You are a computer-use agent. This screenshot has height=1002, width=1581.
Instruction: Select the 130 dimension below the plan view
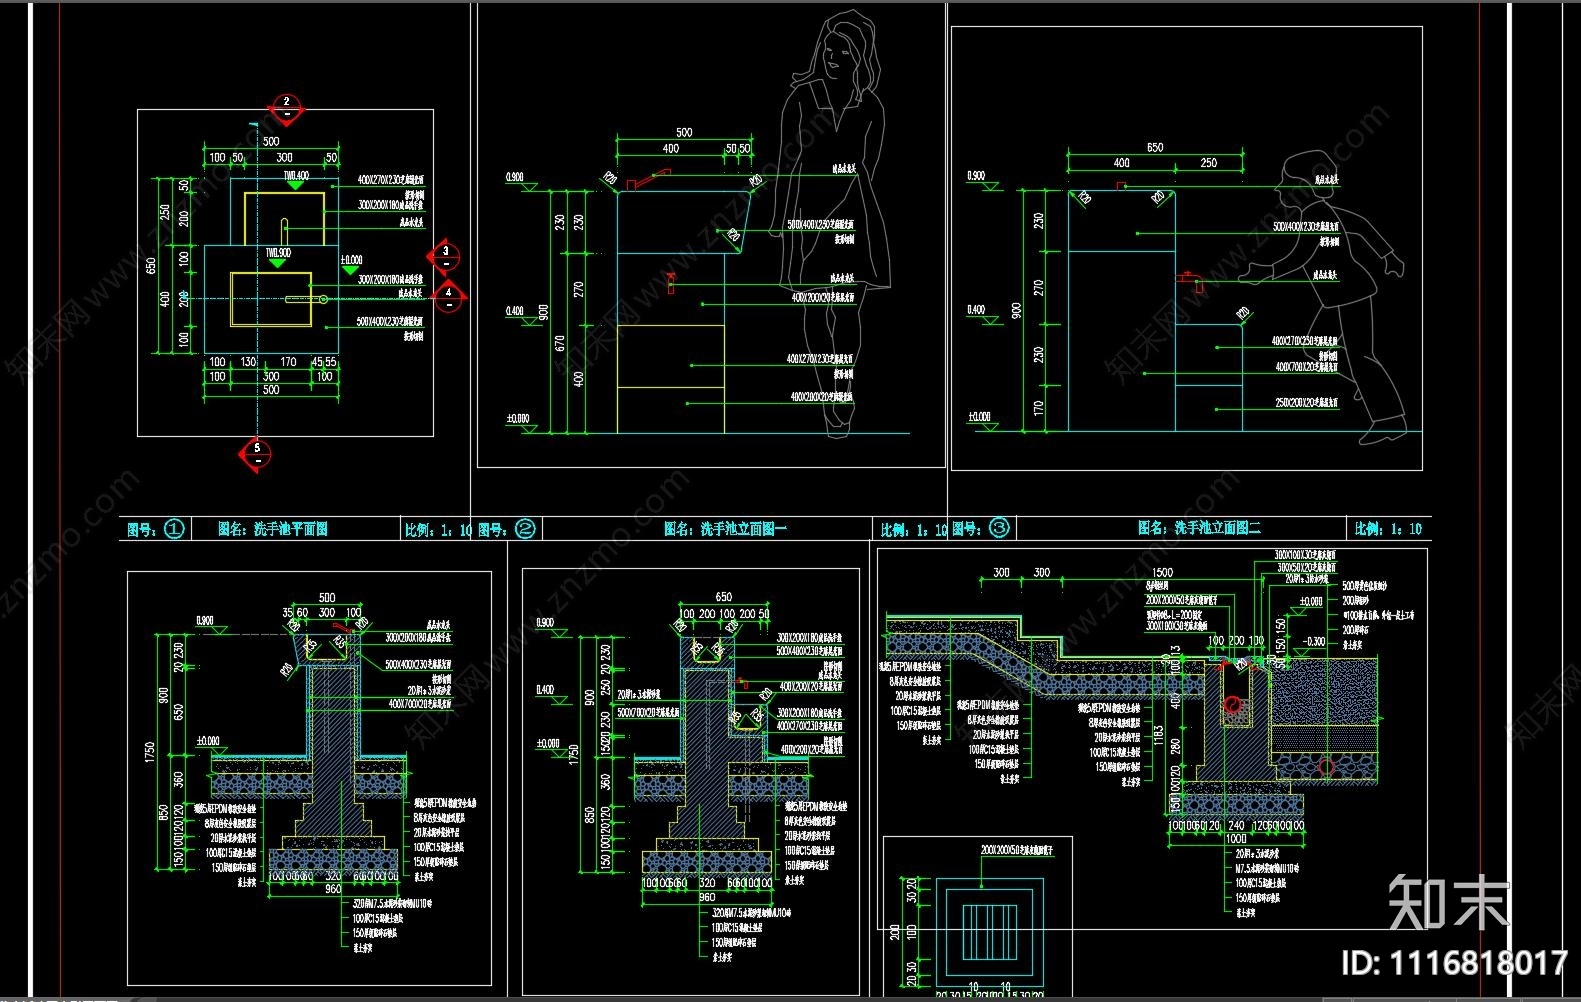click(x=248, y=362)
